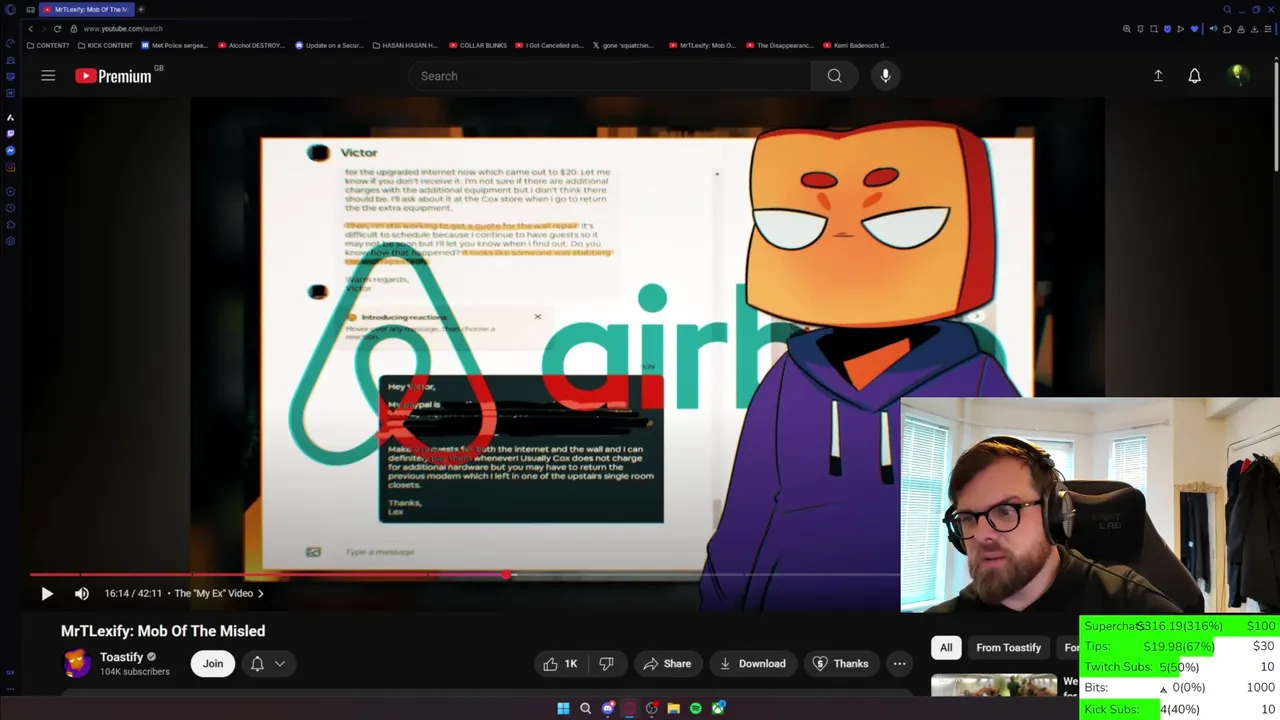Open browser zoom magnifier toolbar icon
Image resolution: width=1280 pixels, height=720 pixels.
1127,29
